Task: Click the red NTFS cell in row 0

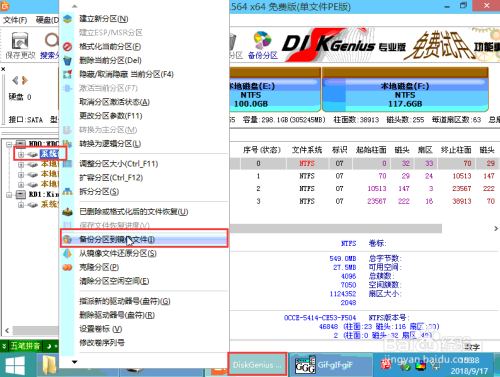Action: 307,163
